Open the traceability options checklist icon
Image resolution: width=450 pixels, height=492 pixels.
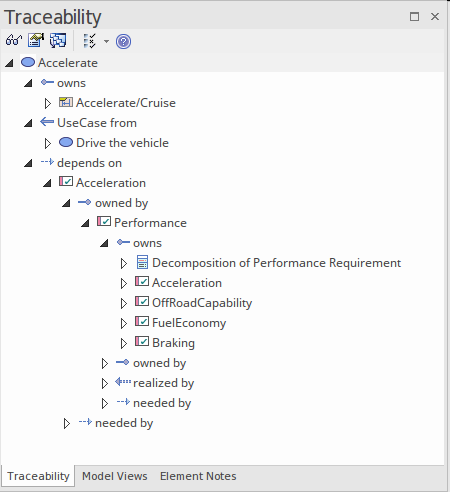(x=89, y=41)
